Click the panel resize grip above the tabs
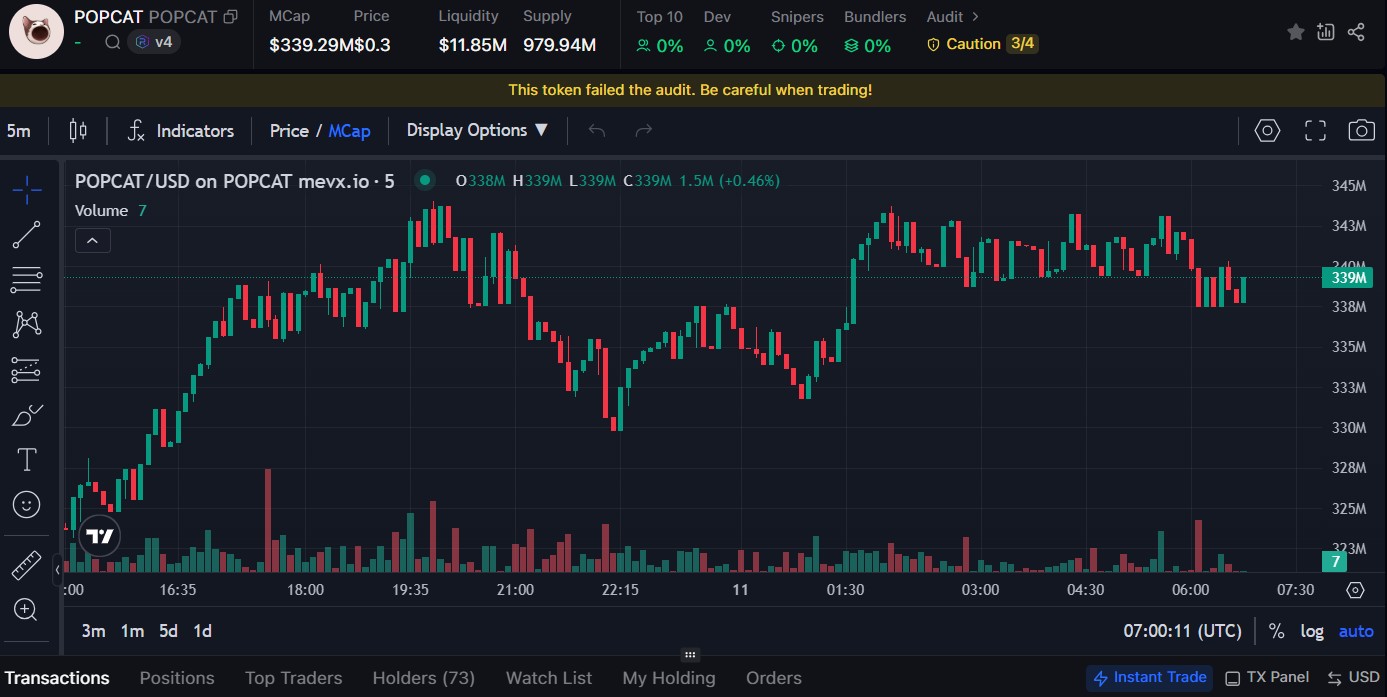 [x=690, y=655]
